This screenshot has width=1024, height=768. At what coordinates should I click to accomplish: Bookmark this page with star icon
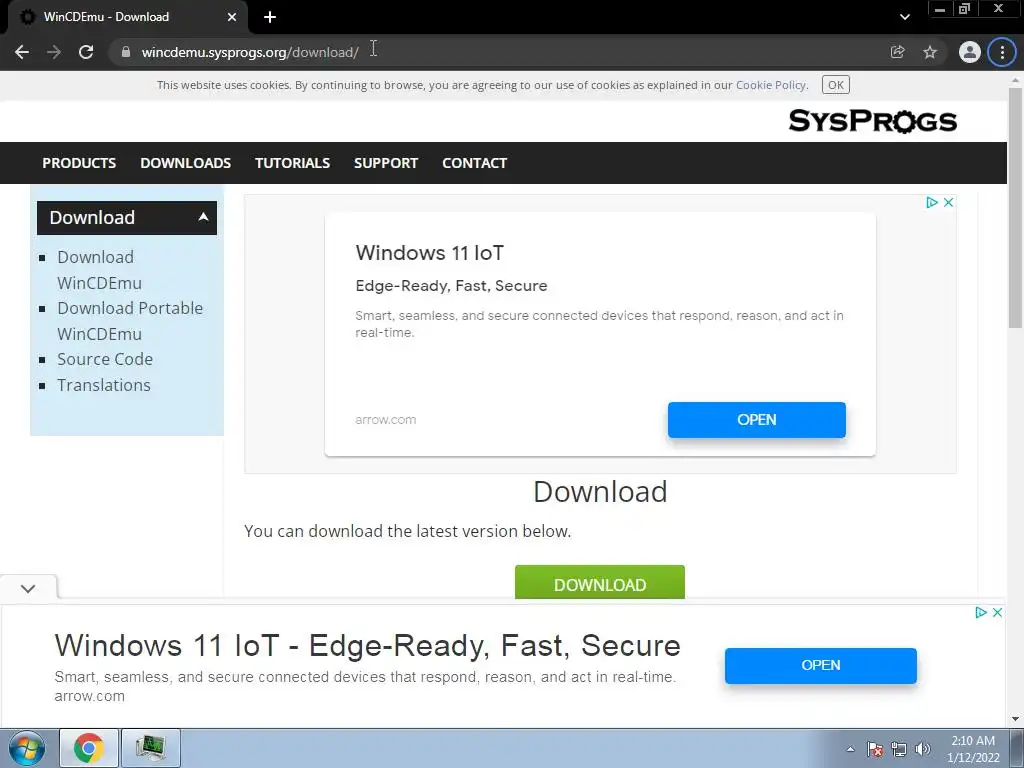click(930, 52)
